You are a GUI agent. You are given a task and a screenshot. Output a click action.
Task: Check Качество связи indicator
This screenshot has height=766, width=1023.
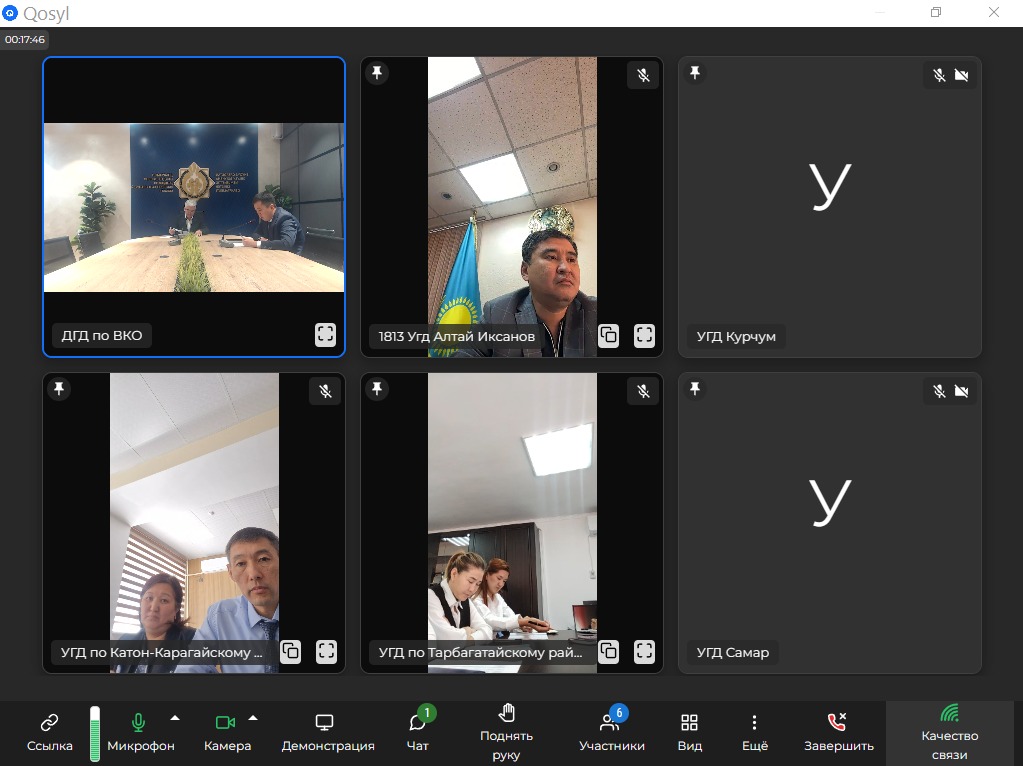pyautogui.click(x=949, y=733)
